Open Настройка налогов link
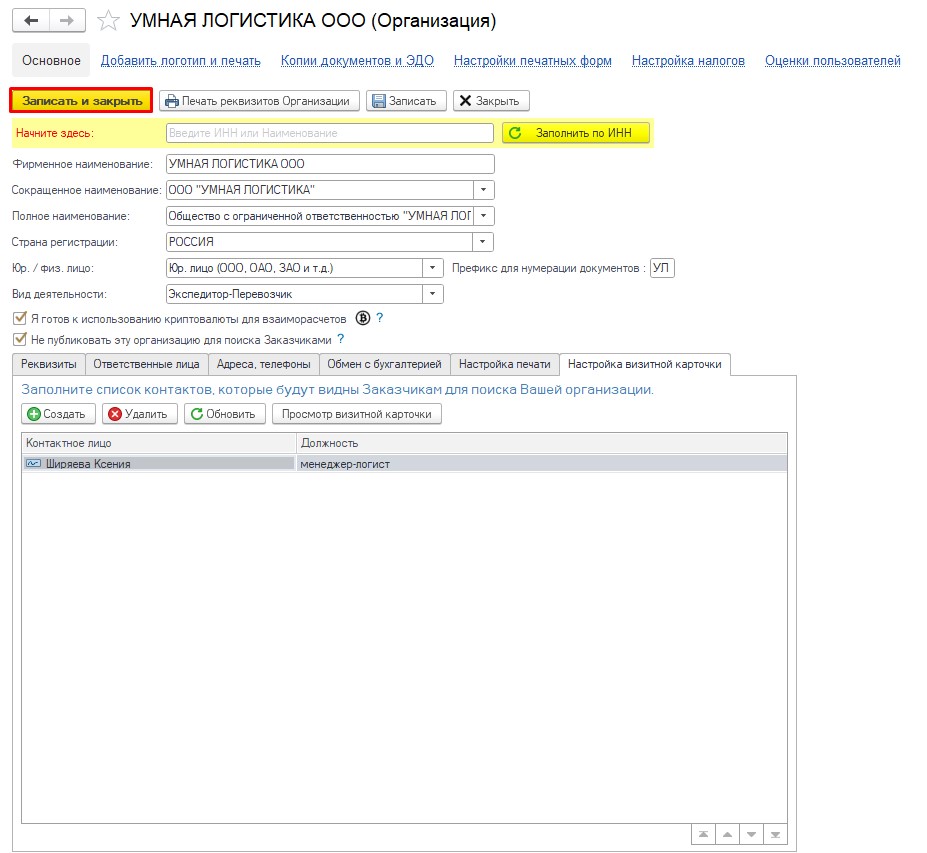927x853 pixels. (x=688, y=60)
